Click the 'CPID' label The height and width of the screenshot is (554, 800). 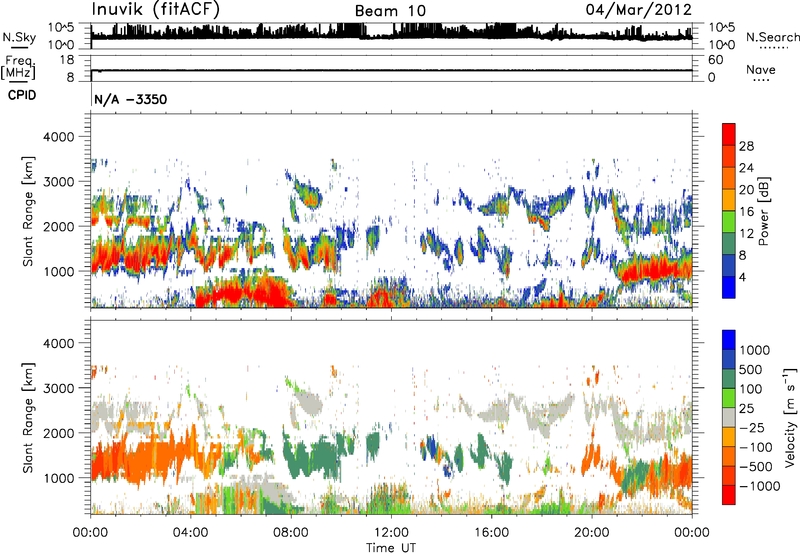pos(22,95)
